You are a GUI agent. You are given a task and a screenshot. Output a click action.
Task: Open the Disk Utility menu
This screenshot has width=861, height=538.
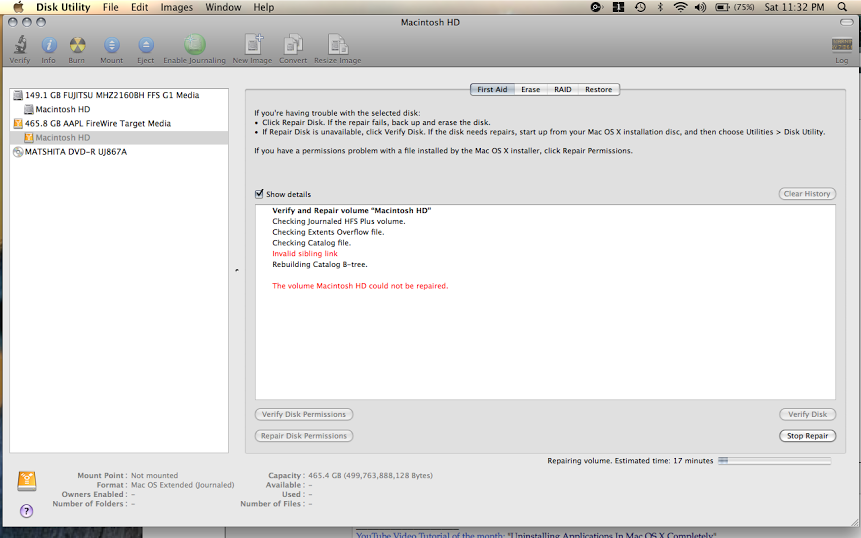(63, 7)
